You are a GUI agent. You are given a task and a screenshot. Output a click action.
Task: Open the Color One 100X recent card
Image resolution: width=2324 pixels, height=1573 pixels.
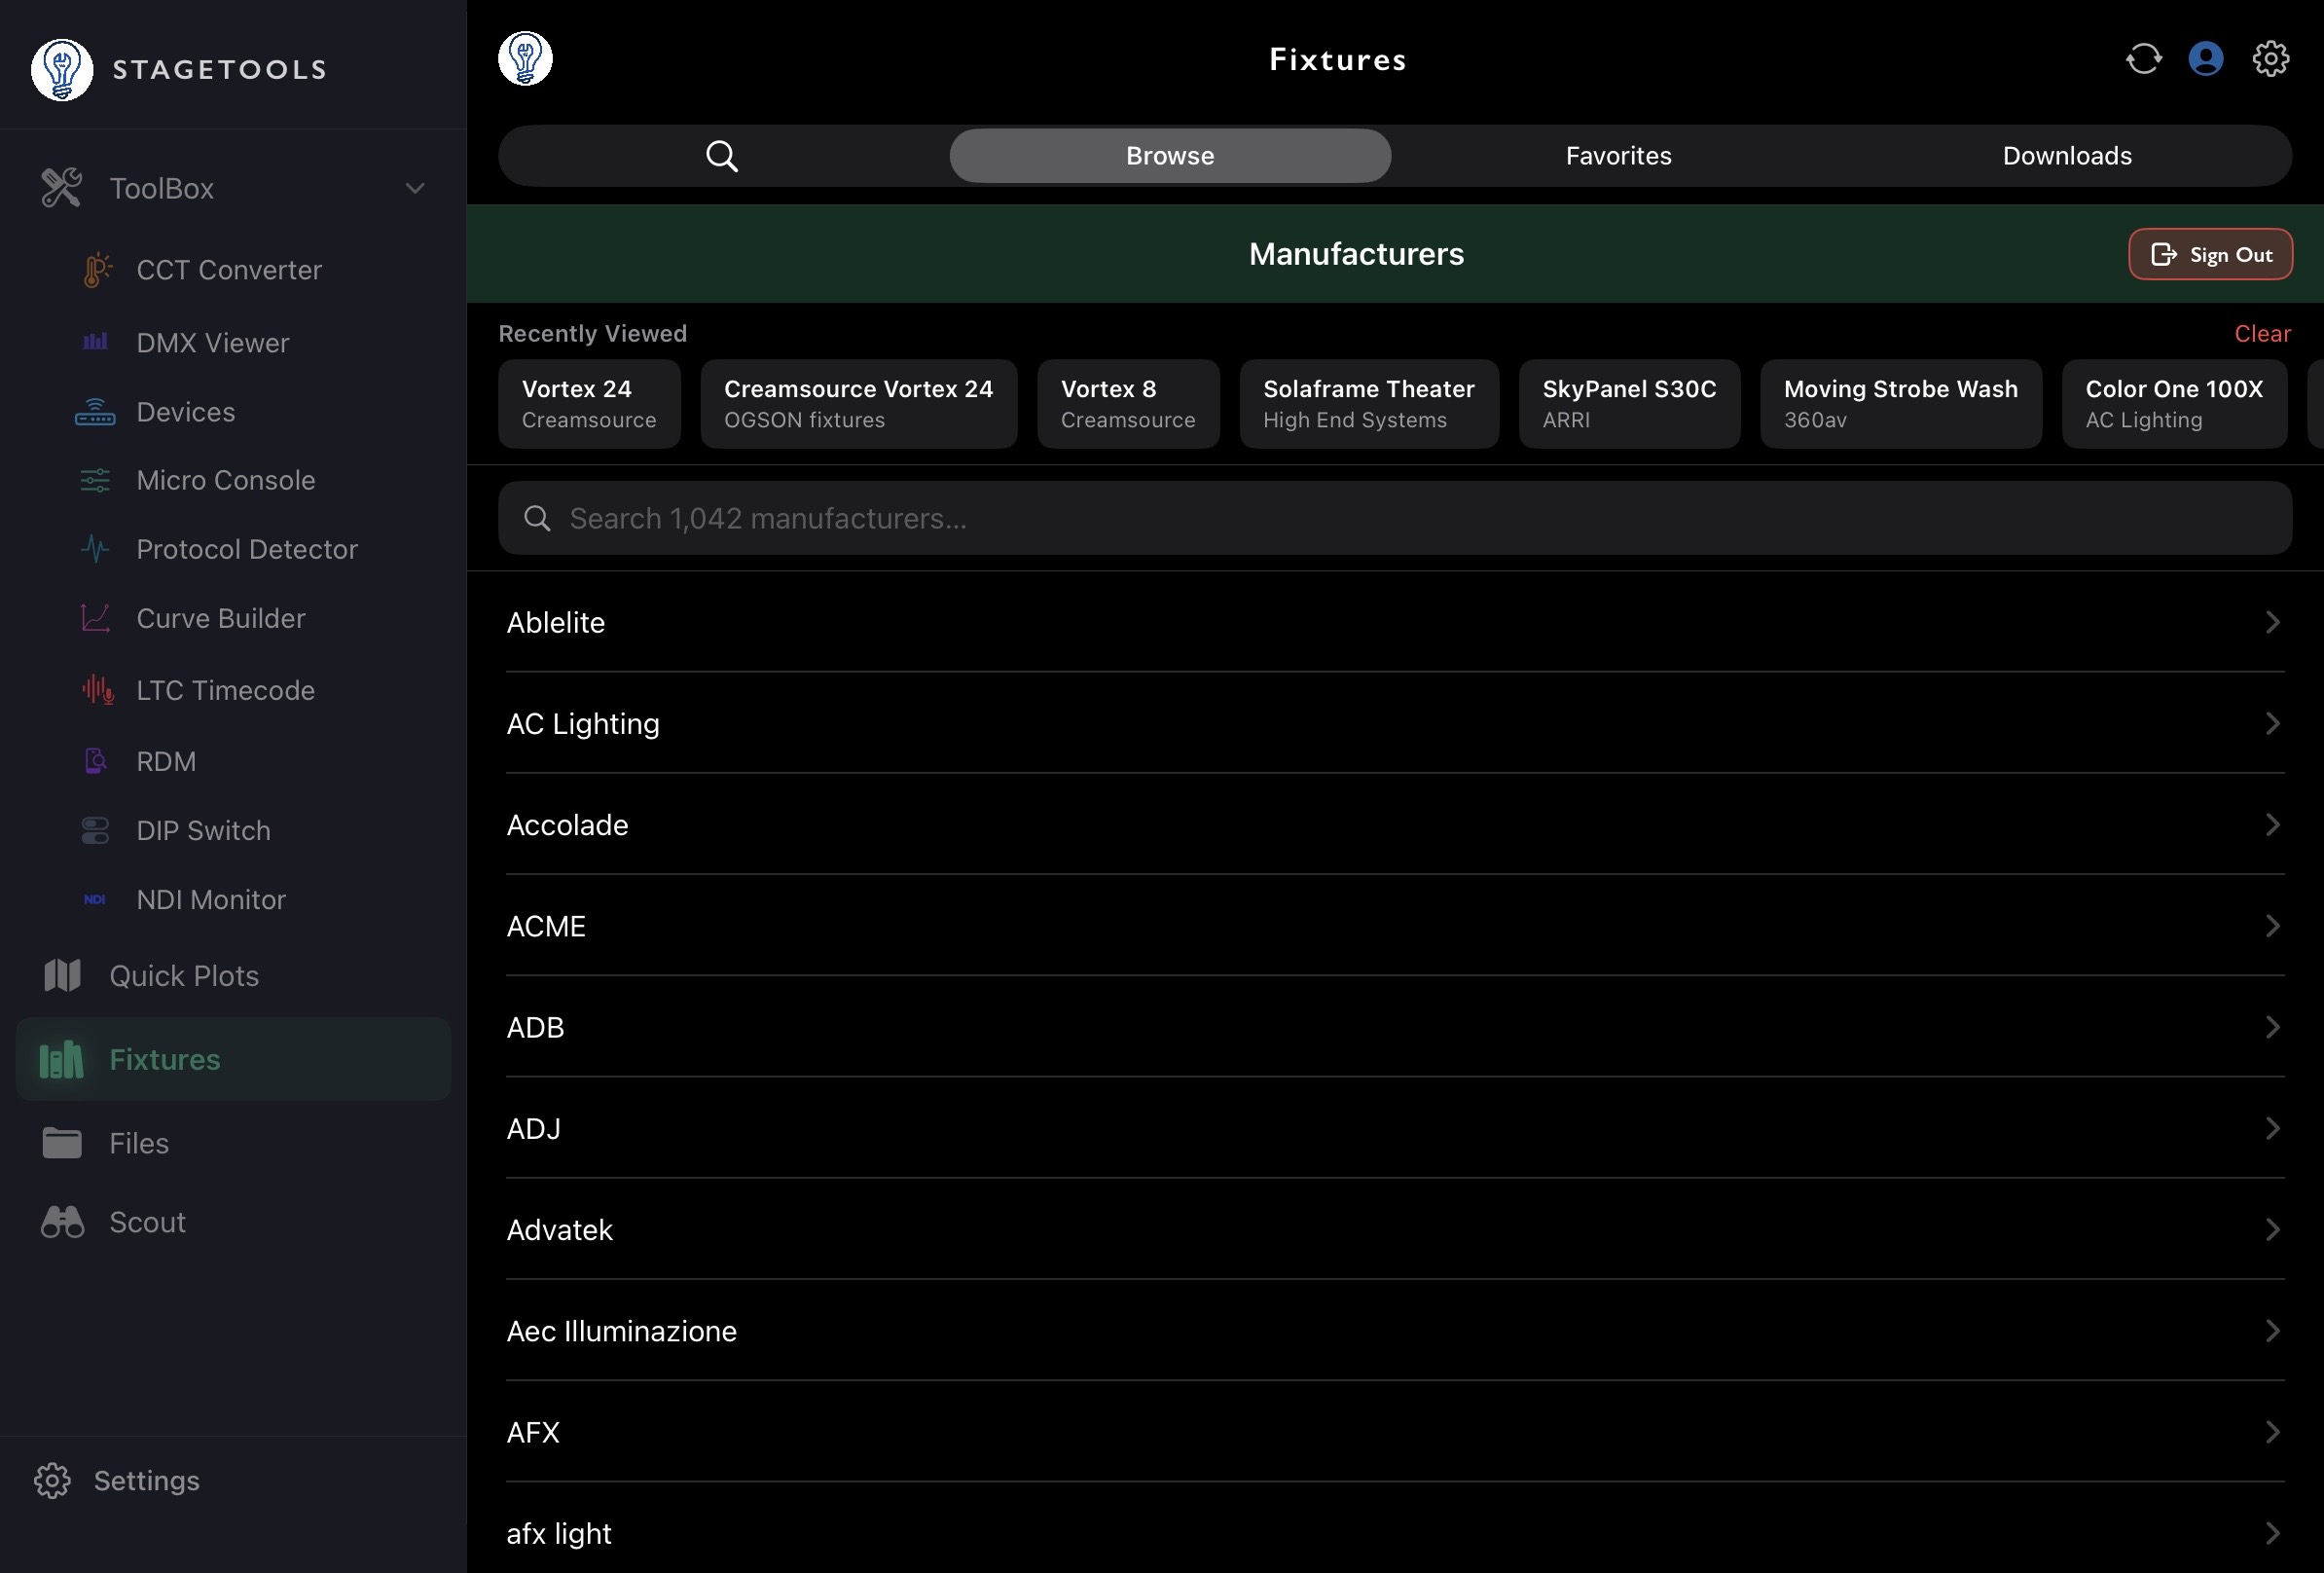[x=2174, y=404]
